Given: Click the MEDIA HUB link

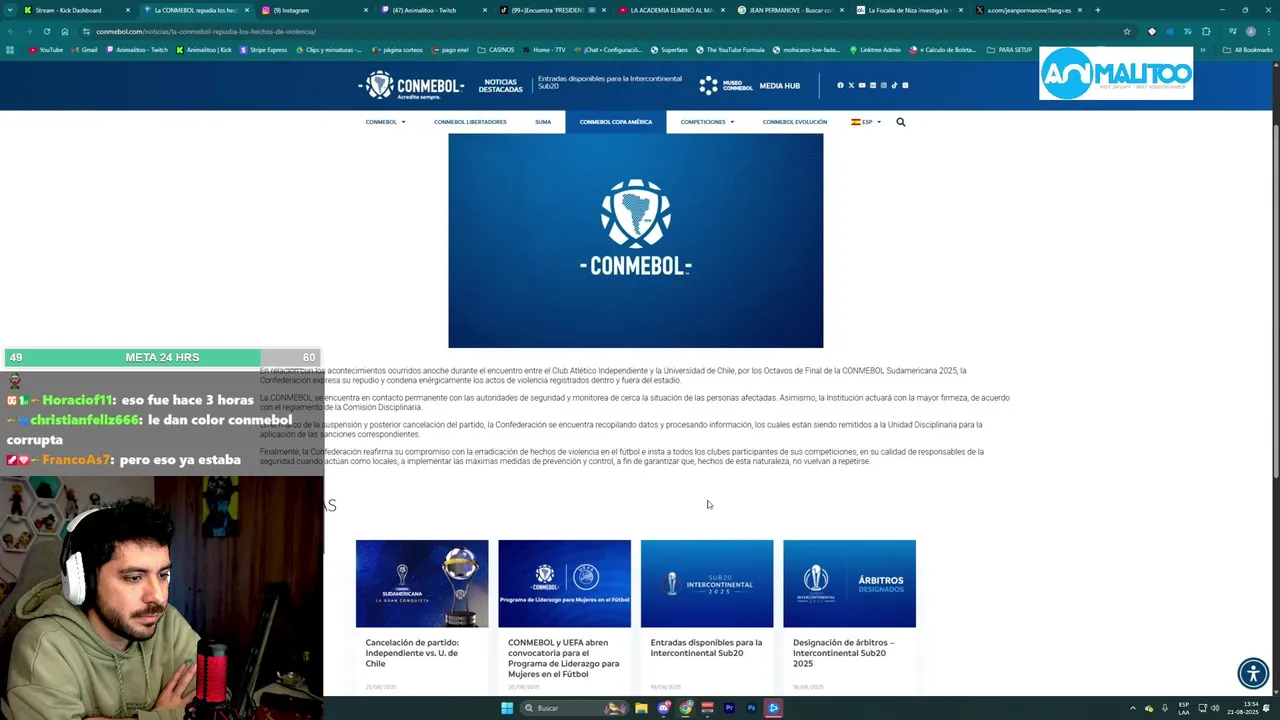Looking at the screenshot, I should [780, 86].
